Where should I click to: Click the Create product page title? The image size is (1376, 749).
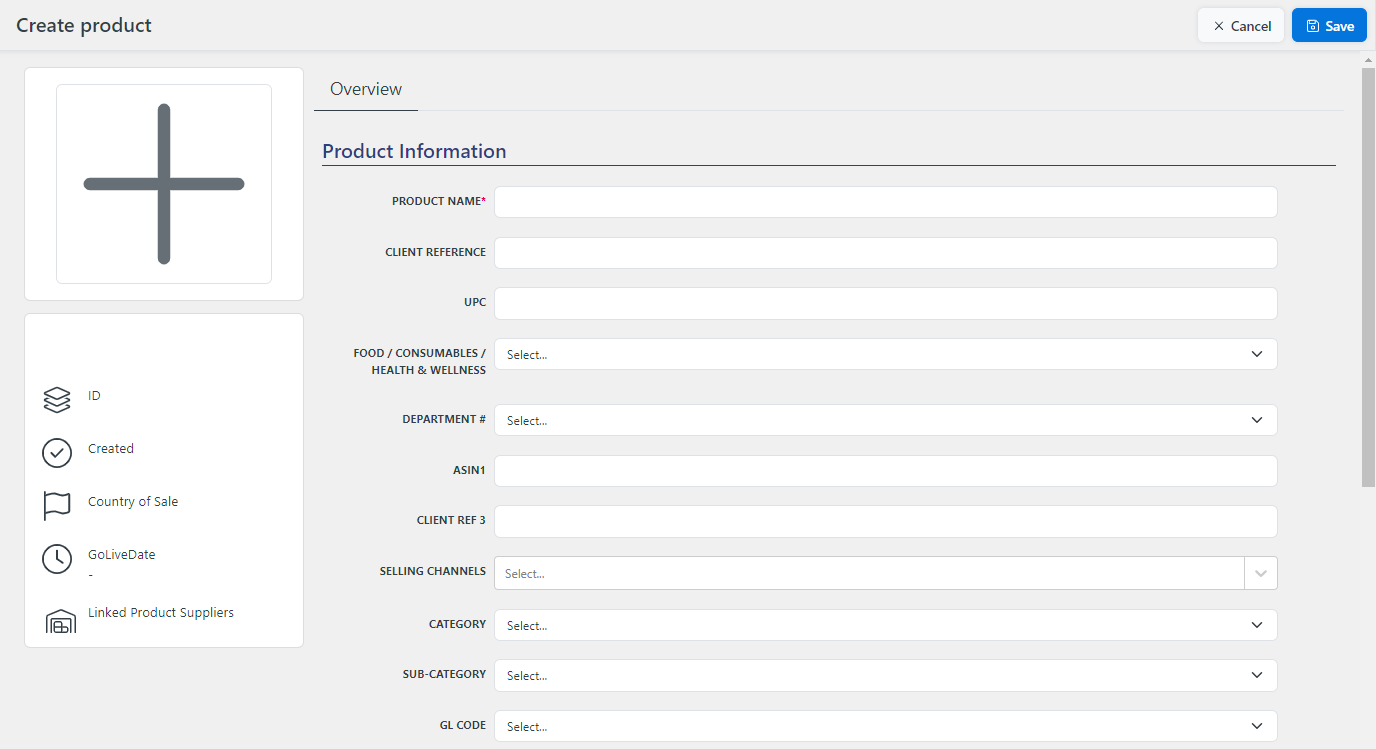[84, 25]
